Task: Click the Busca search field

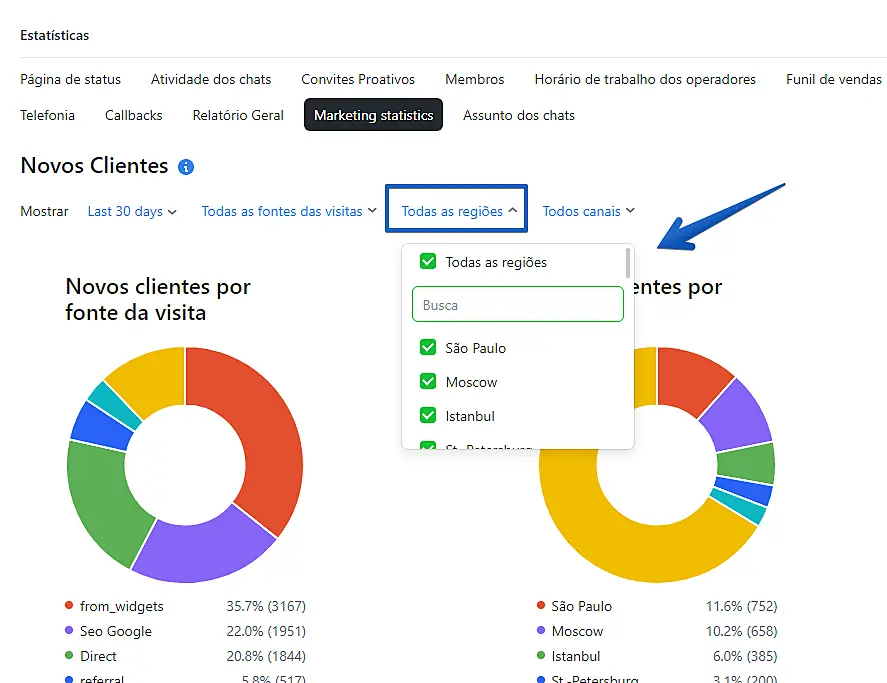Action: tap(517, 305)
